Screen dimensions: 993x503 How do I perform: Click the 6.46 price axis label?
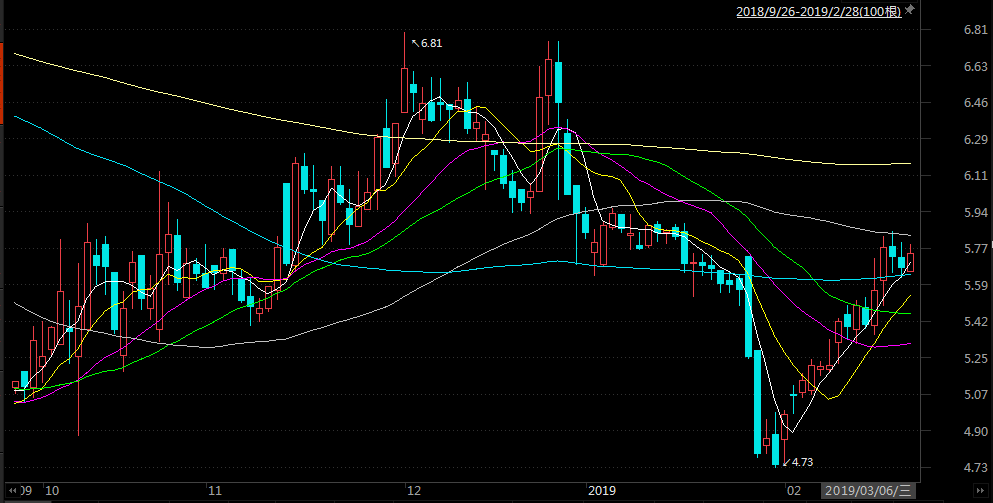[975, 103]
